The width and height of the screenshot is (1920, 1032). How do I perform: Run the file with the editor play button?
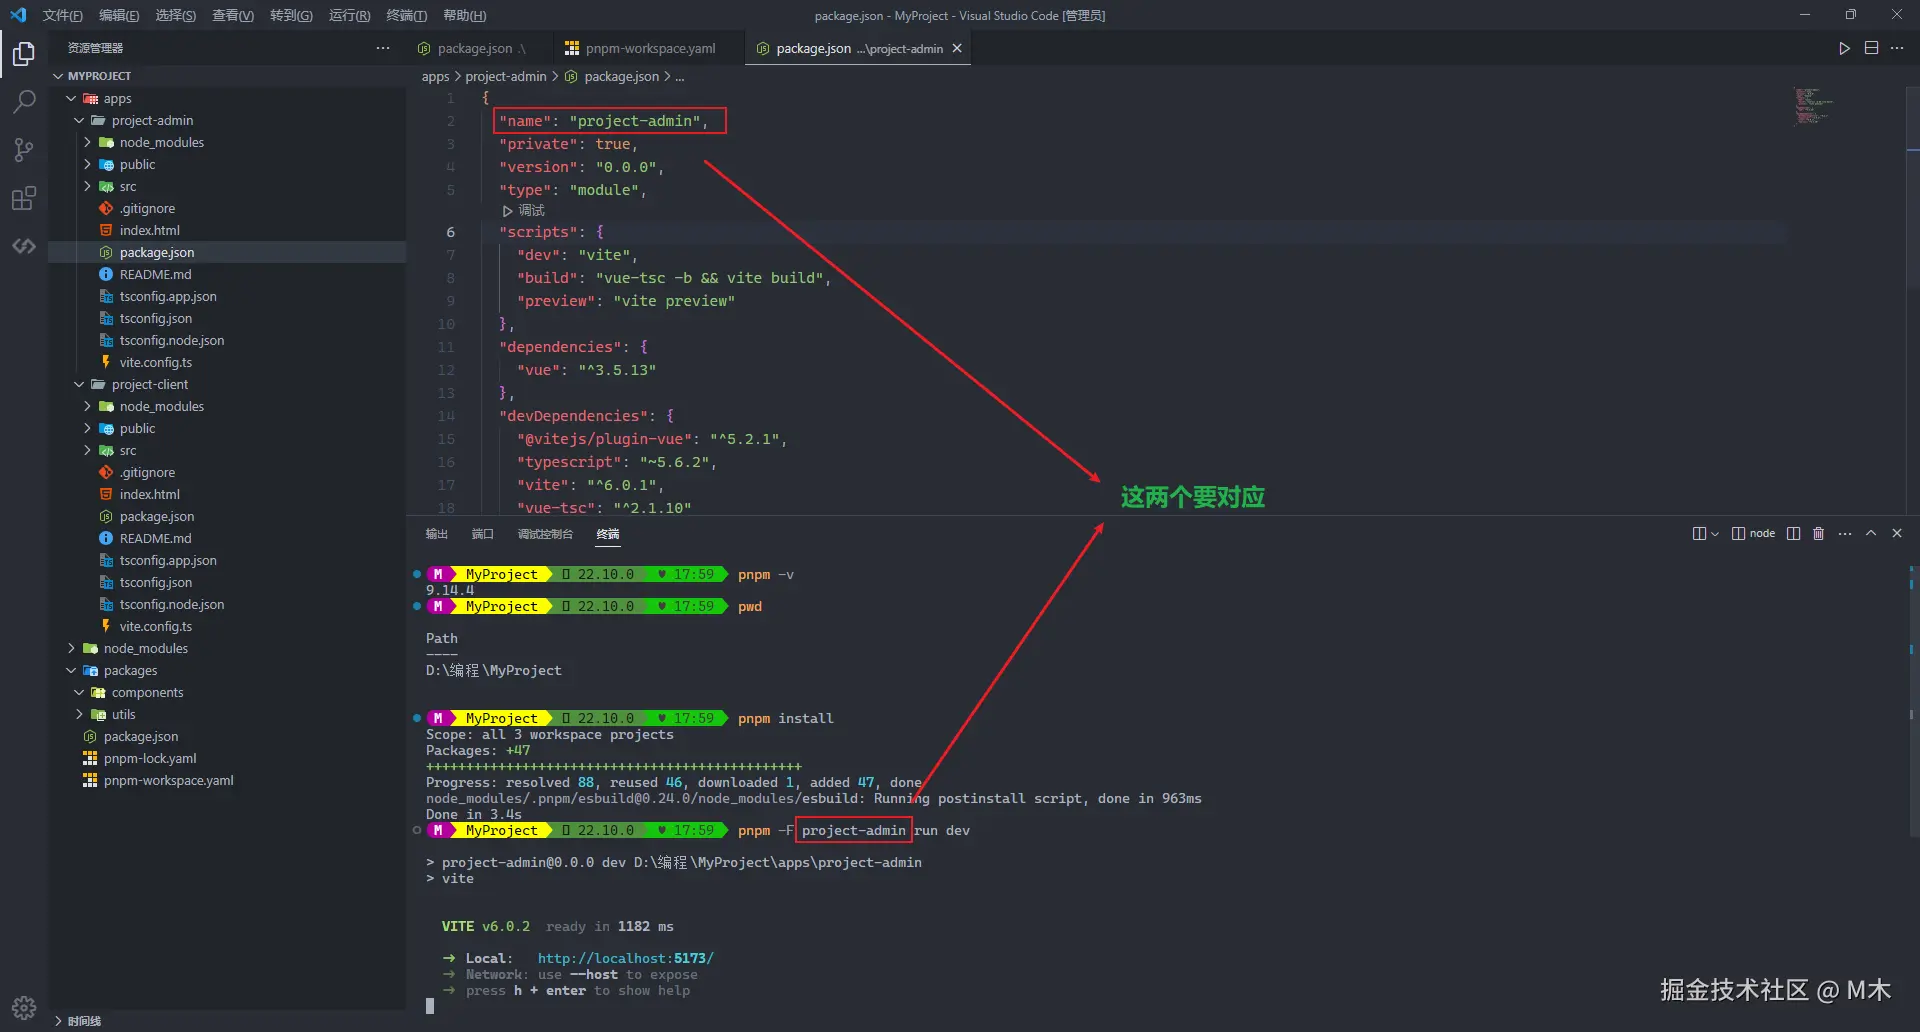[1844, 48]
